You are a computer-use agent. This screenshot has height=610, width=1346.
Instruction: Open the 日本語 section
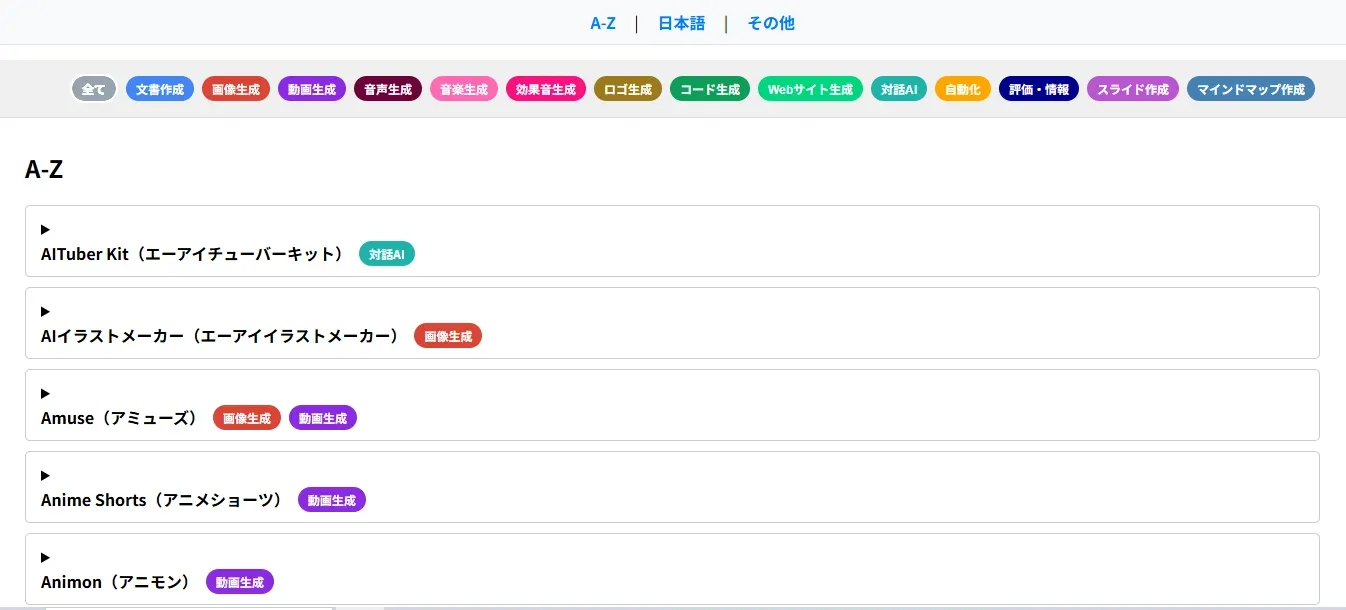pos(681,22)
